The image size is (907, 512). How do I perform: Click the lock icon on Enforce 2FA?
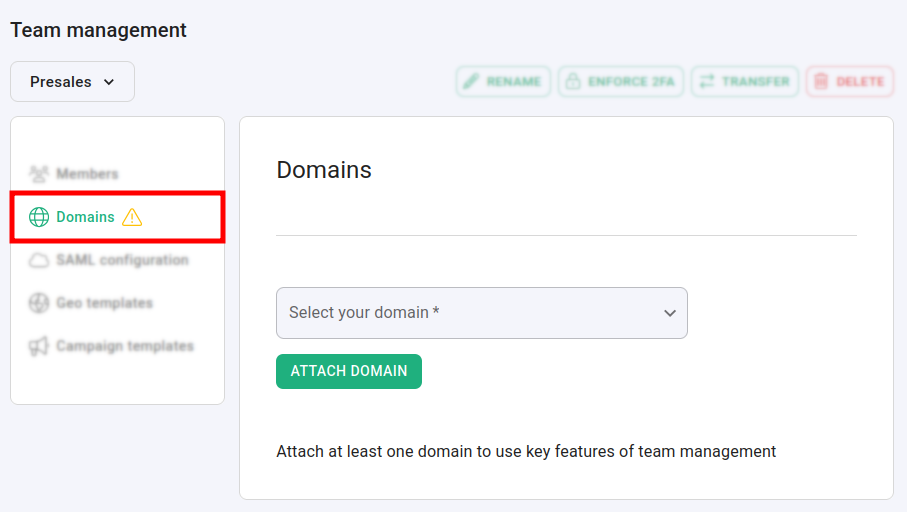tap(573, 82)
